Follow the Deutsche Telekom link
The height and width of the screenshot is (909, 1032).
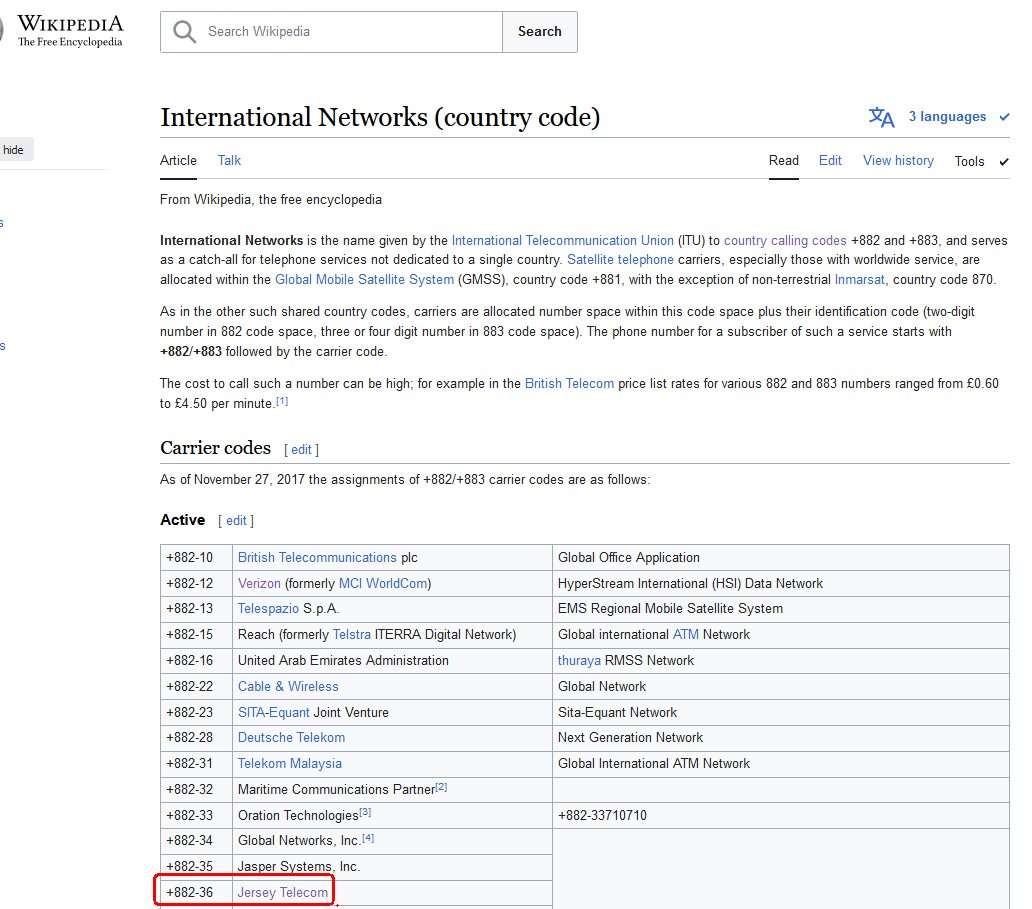(x=292, y=737)
